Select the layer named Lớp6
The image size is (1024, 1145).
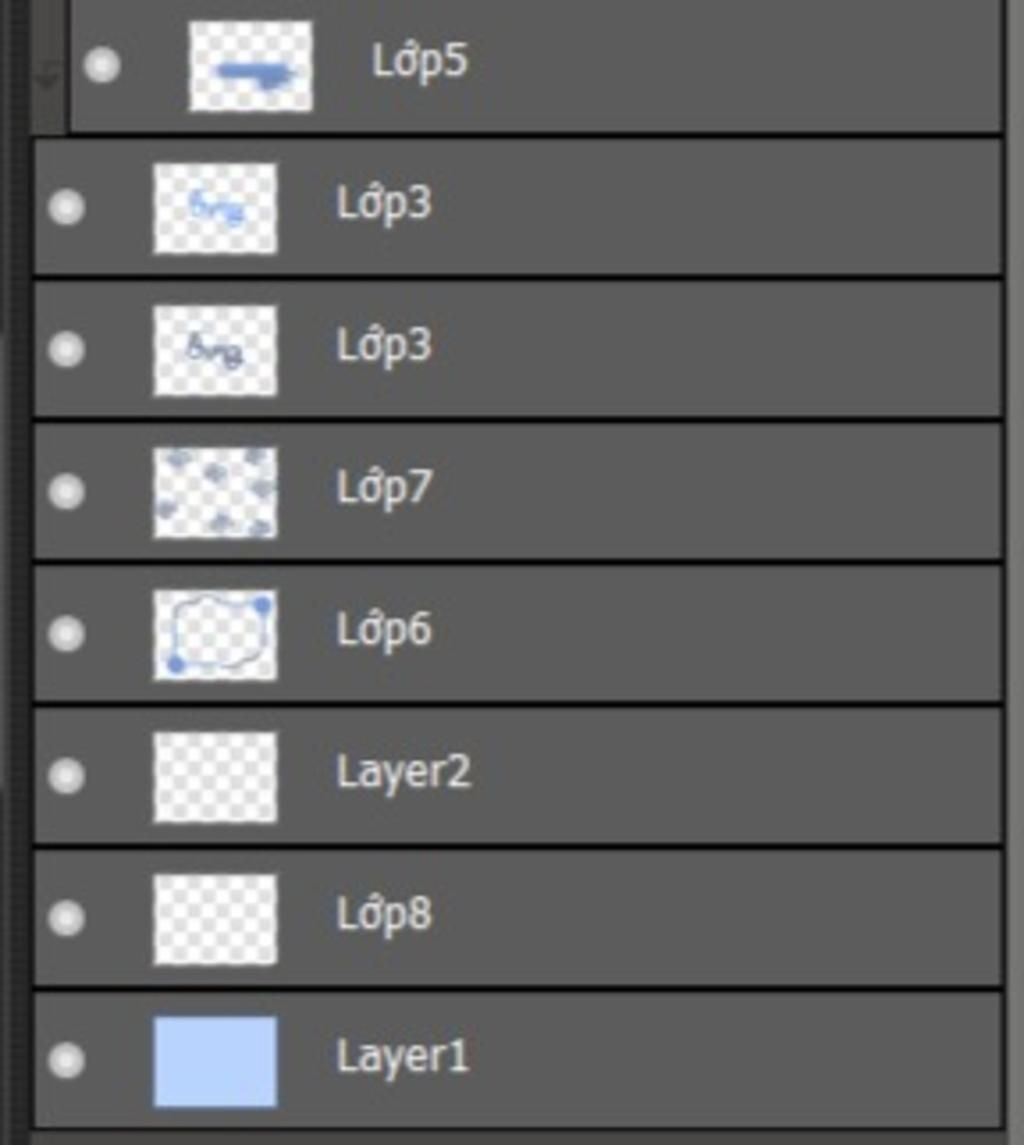pyautogui.click(x=384, y=629)
